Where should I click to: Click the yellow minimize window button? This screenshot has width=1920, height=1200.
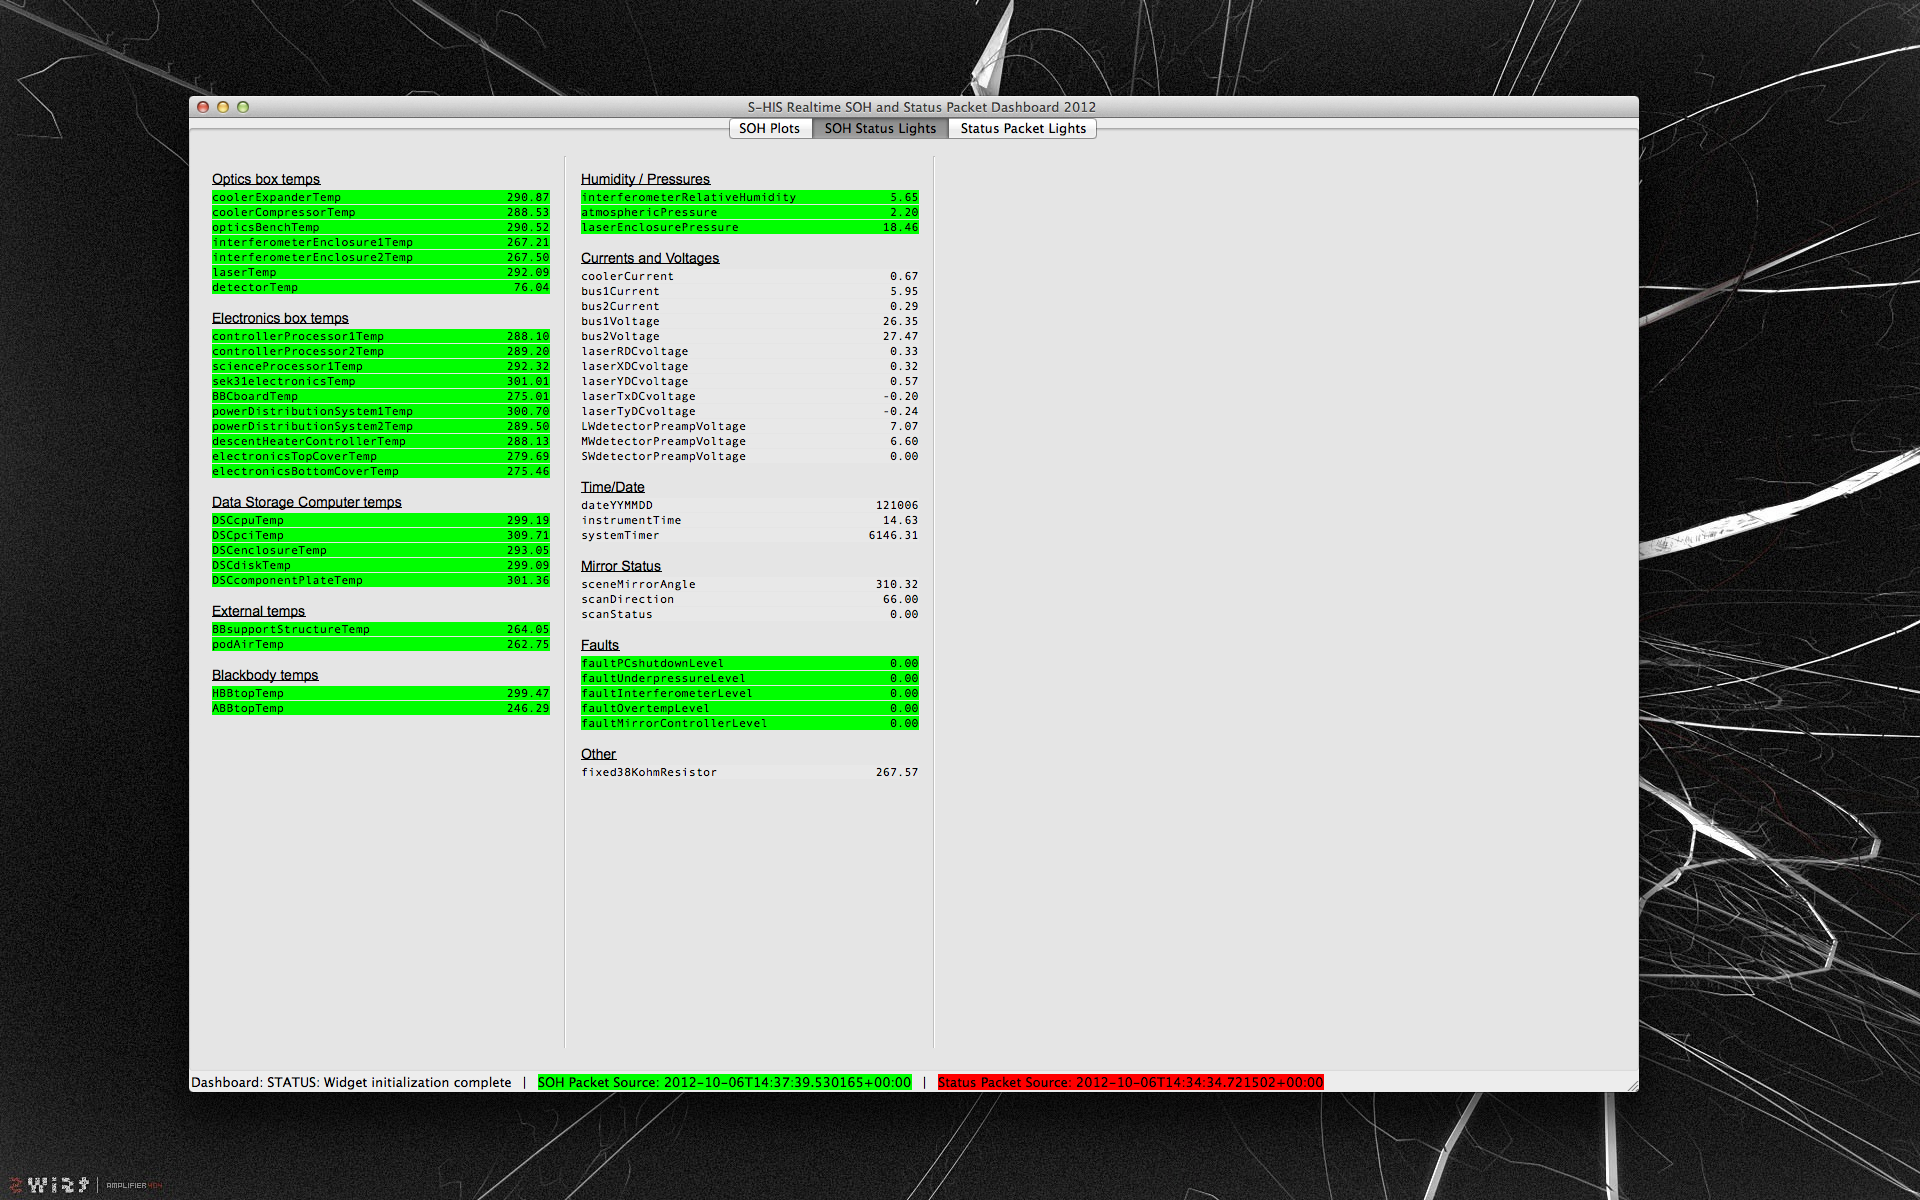click(x=223, y=107)
